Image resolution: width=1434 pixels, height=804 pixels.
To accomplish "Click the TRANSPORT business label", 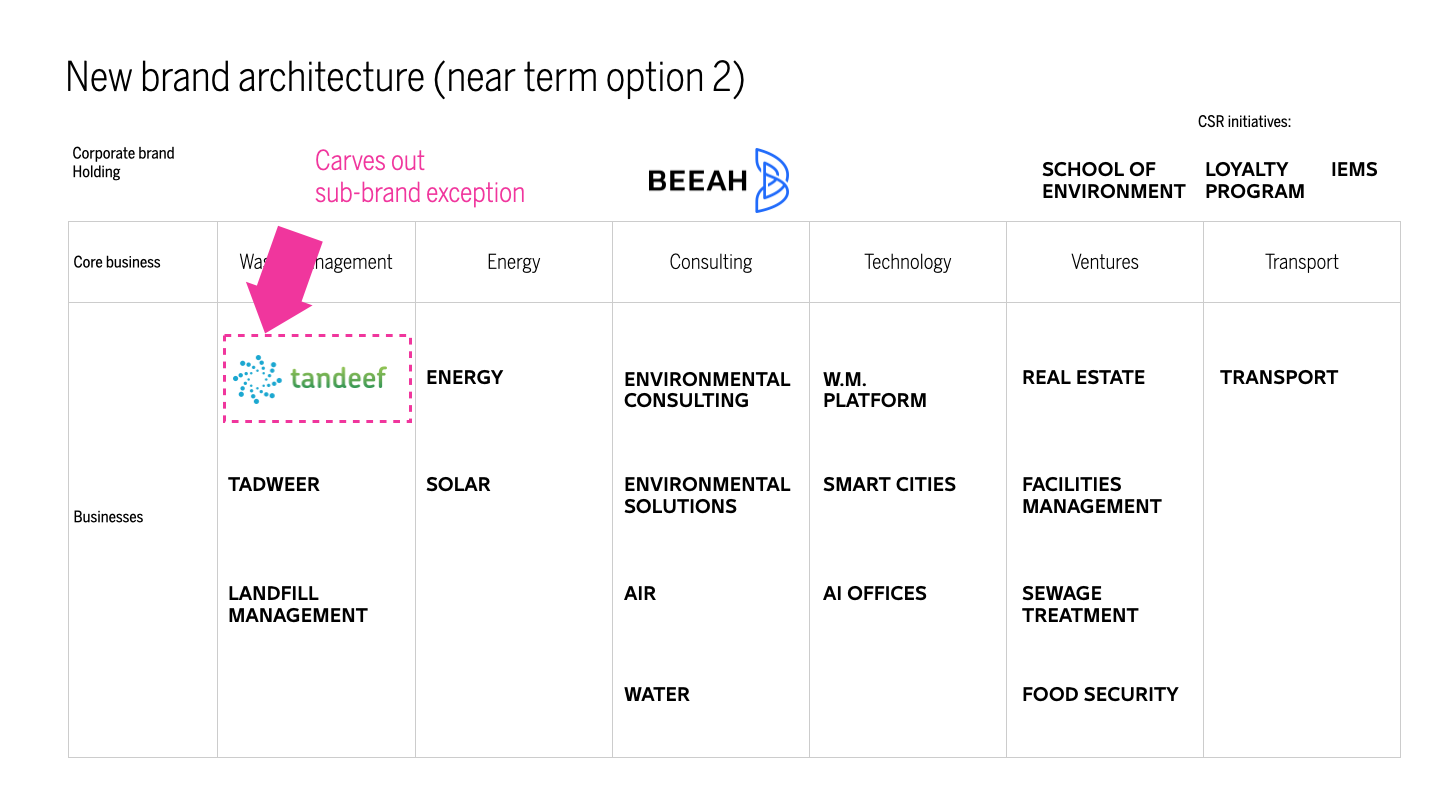I will click(1279, 378).
